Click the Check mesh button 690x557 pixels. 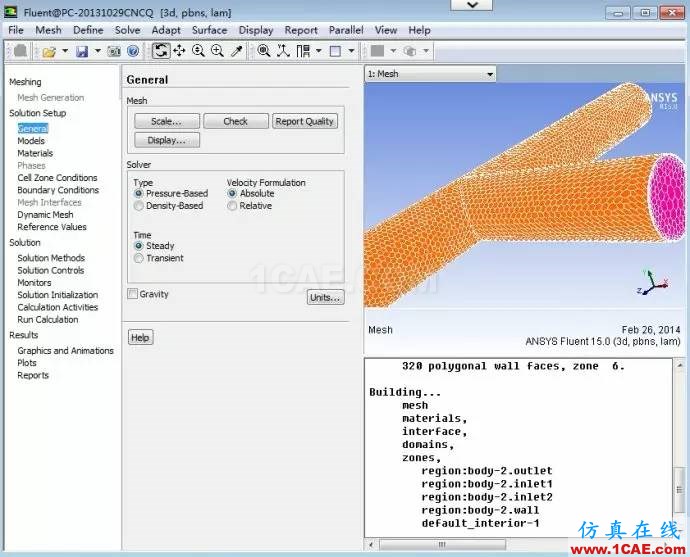[x=236, y=121]
